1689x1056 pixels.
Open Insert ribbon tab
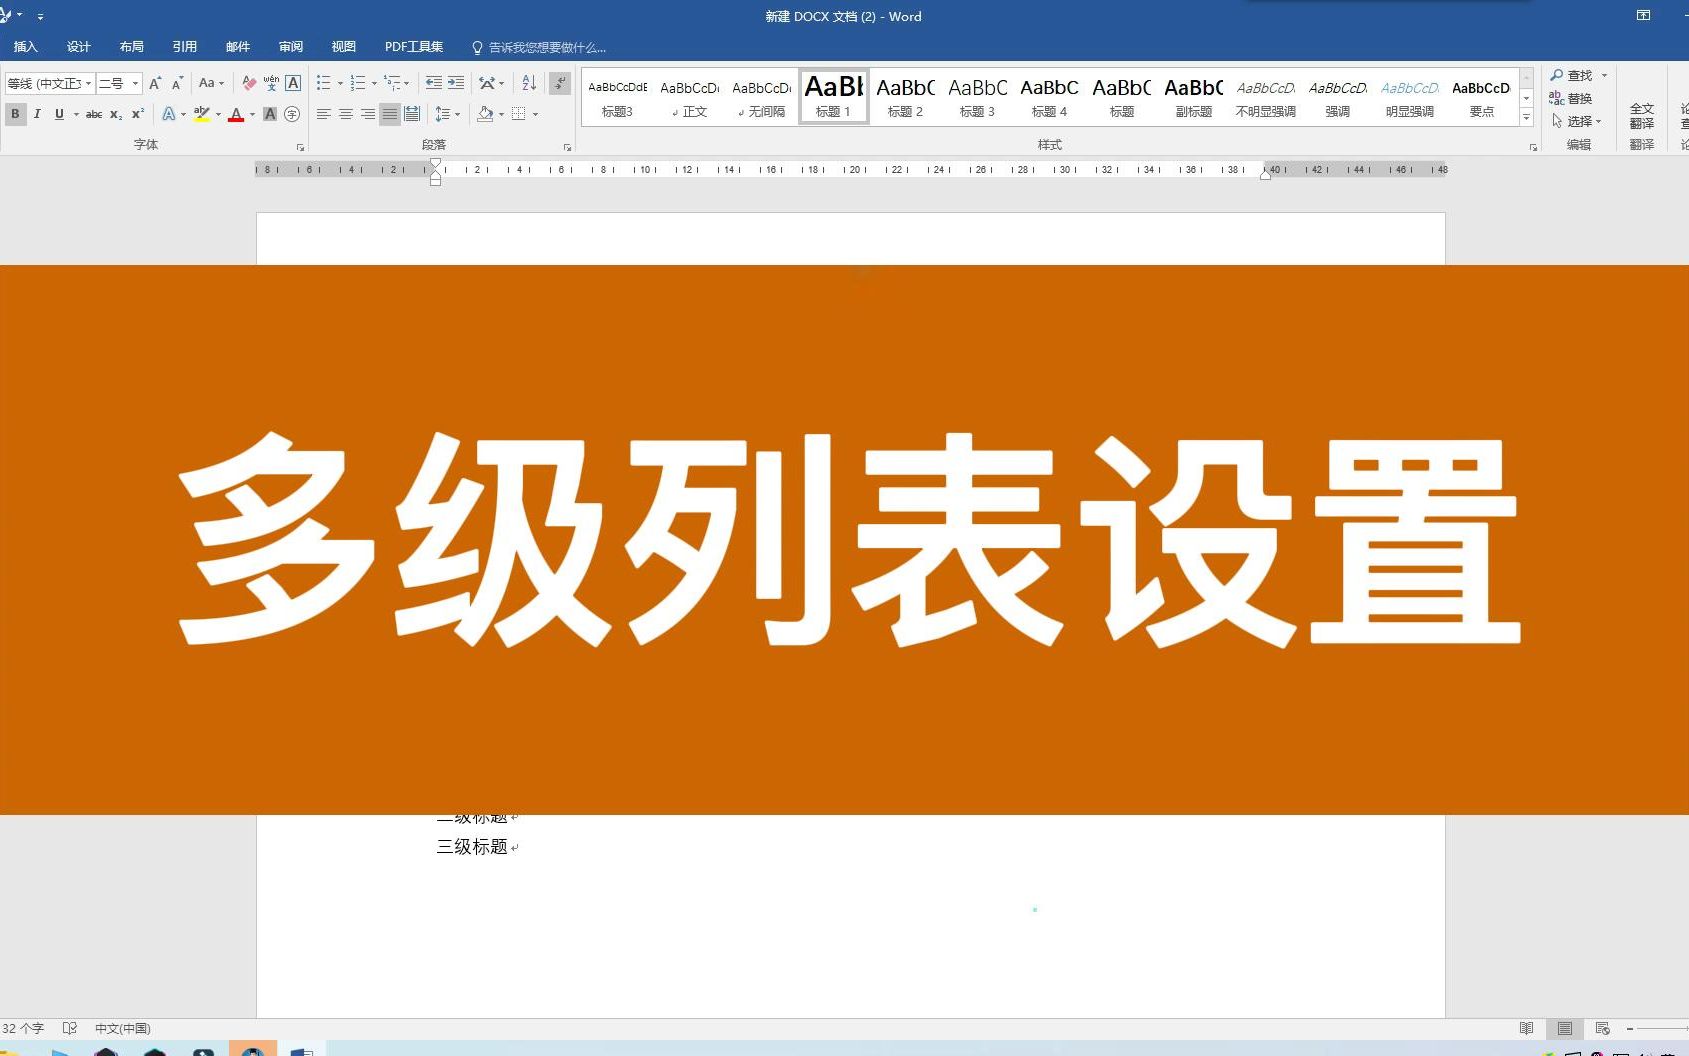(x=25, y=47)
